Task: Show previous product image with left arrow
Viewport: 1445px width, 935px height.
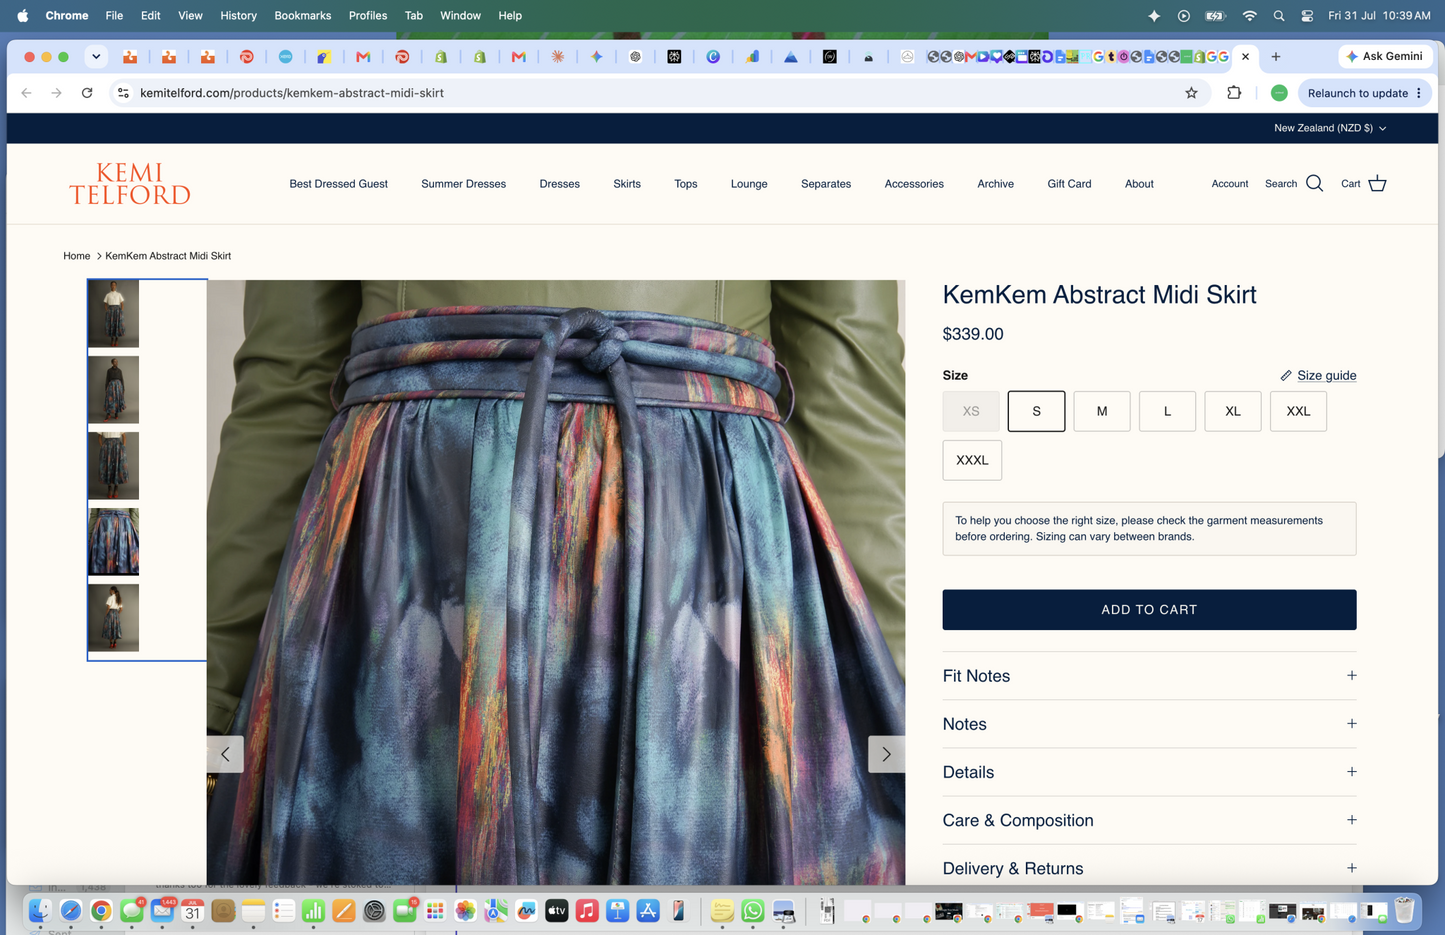Action: [x=225, y=754]
